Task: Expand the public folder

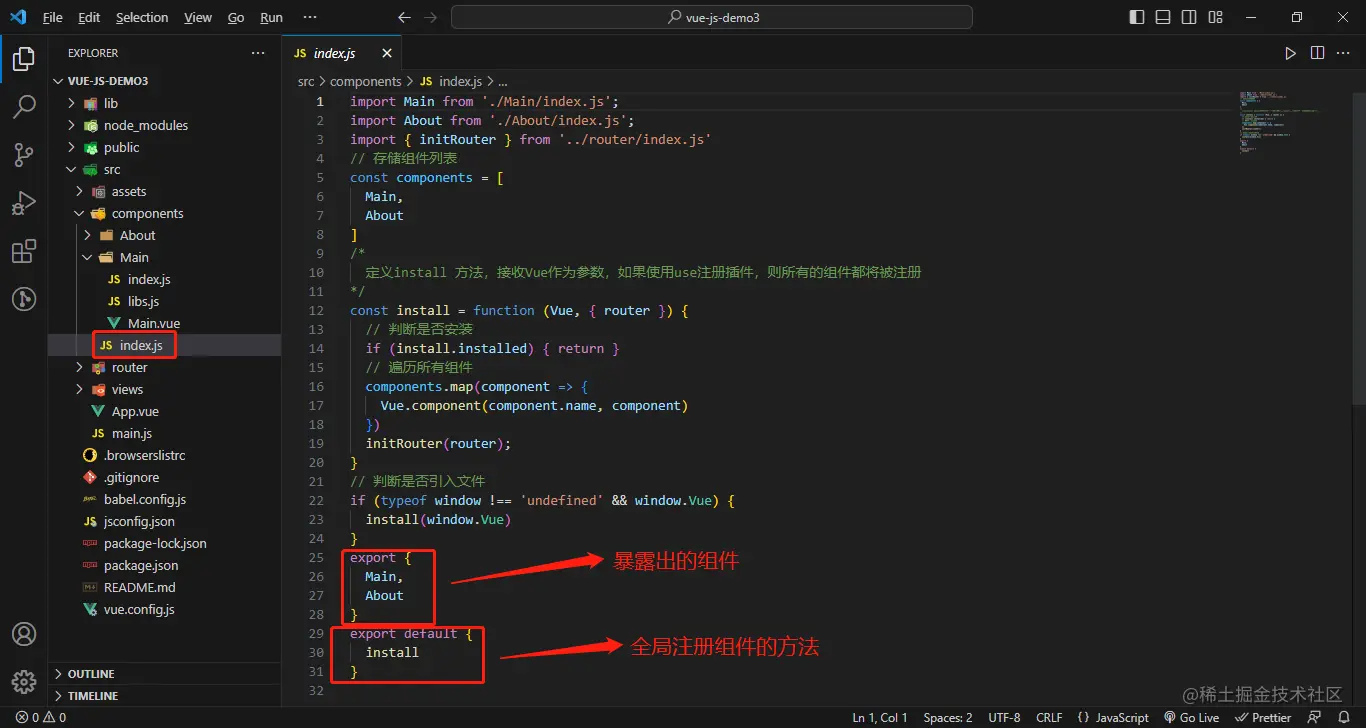Action: click(122, 147)
